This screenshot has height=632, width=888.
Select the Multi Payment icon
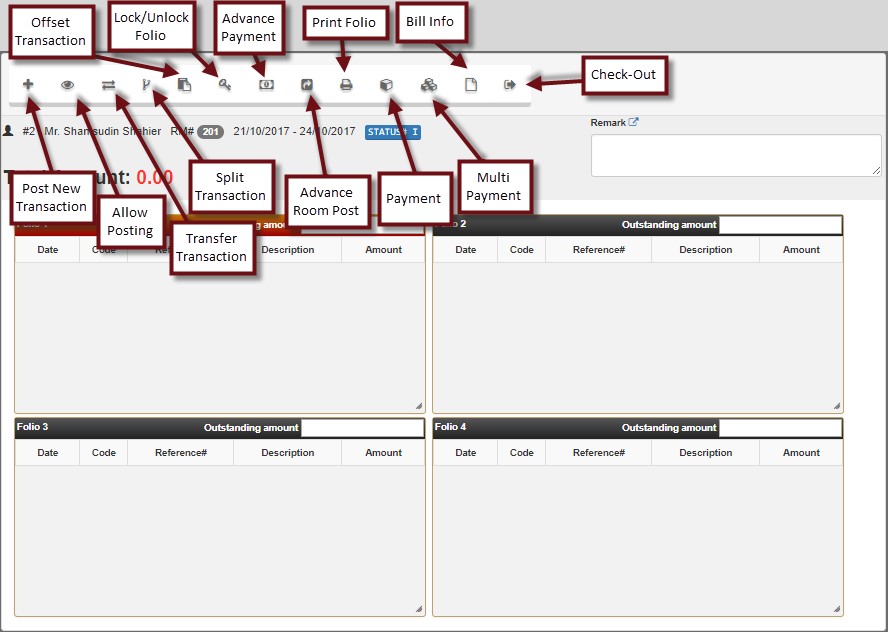(428, 85)
